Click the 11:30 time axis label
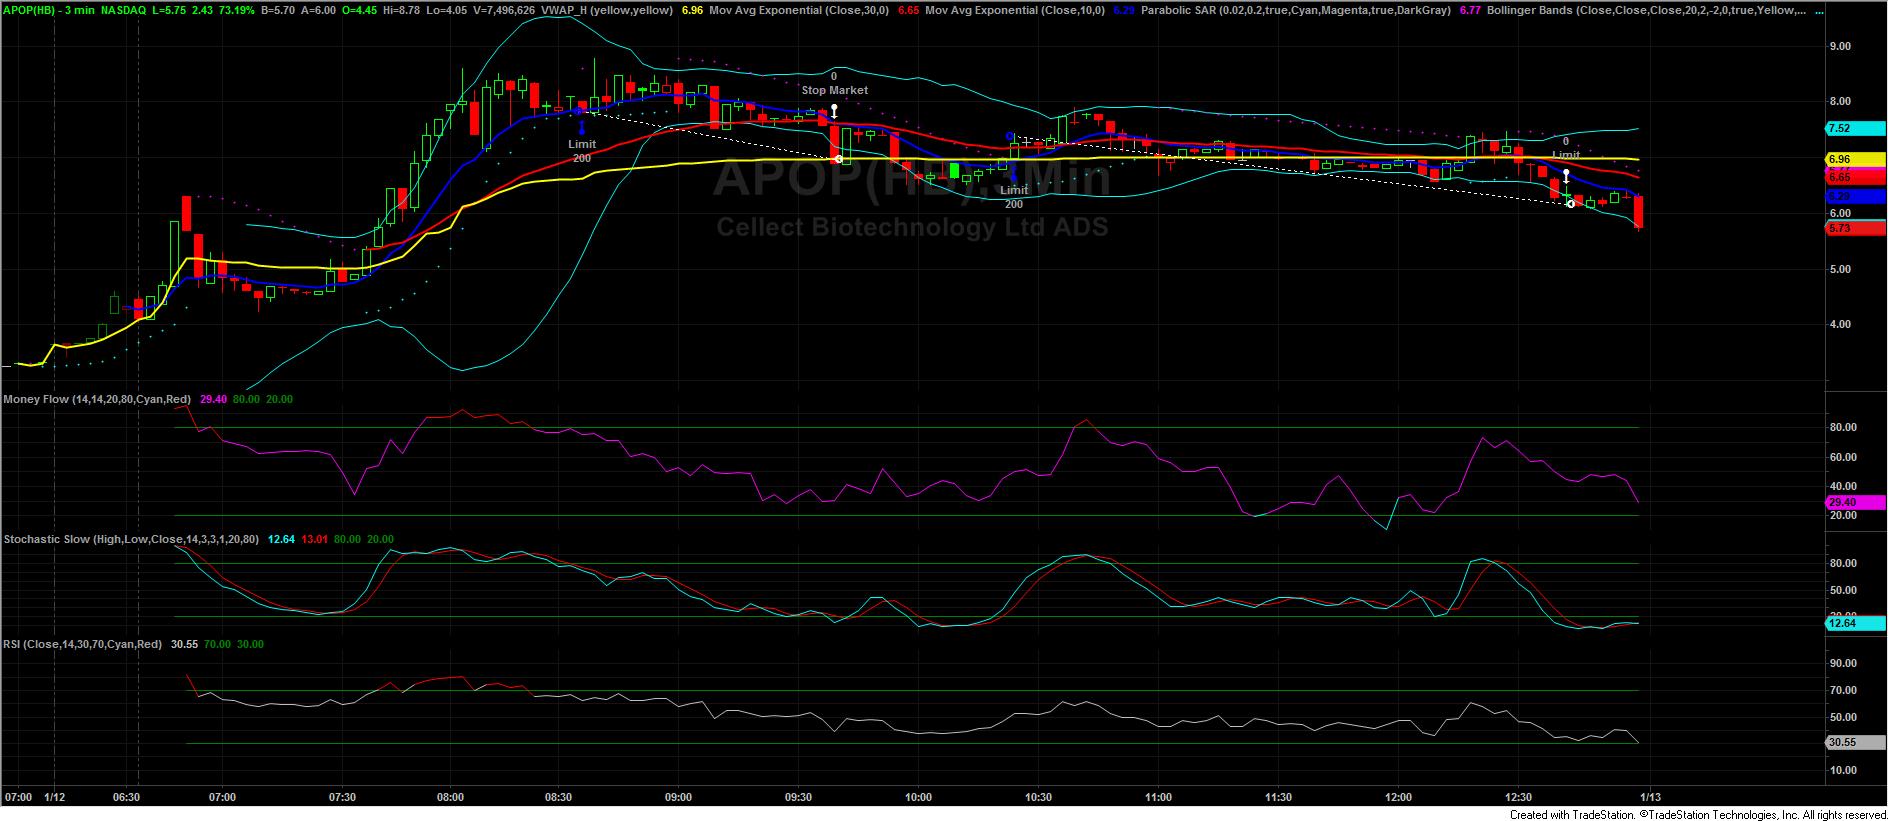1889x821 pixels. (x=1278, y=797)
